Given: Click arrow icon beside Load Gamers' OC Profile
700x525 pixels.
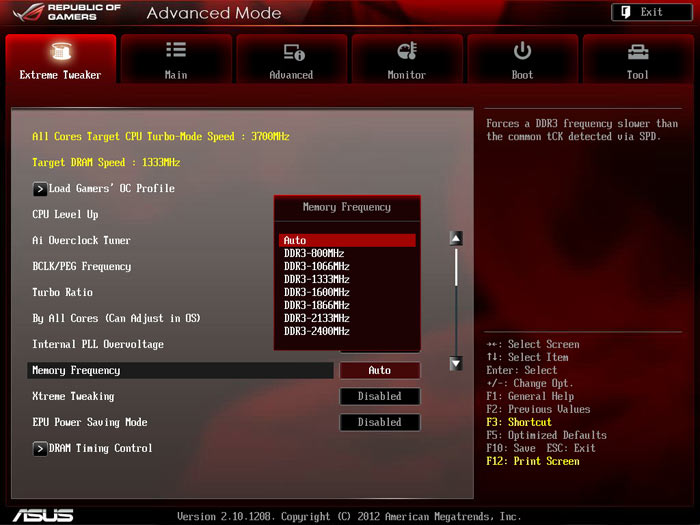Looking at the screenshot, I should (40, 189).
